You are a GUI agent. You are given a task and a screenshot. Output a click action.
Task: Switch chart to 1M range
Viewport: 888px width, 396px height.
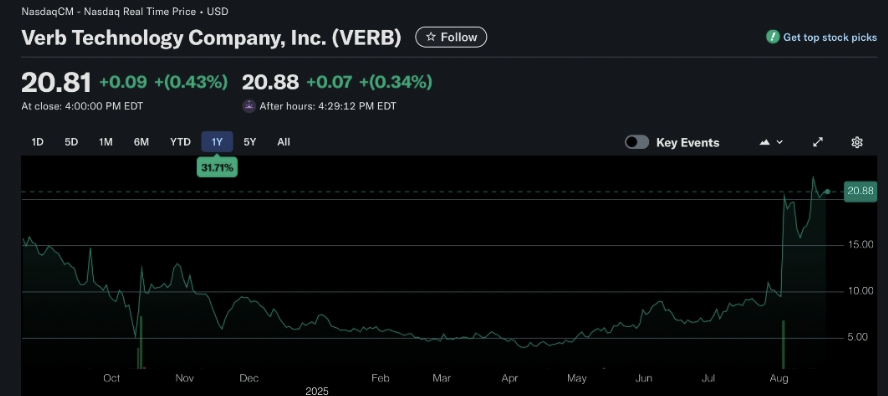point(105,142)
